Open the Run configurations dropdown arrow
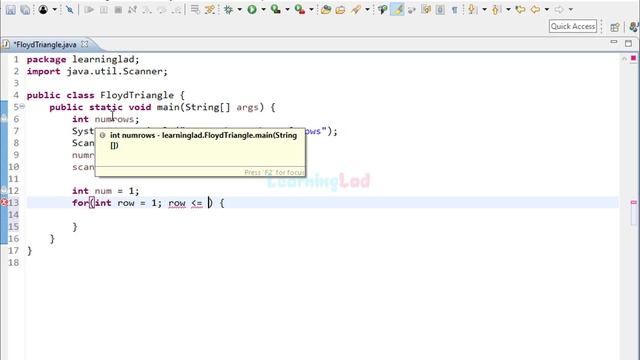The image size is (640, 360). pos(263,9)
